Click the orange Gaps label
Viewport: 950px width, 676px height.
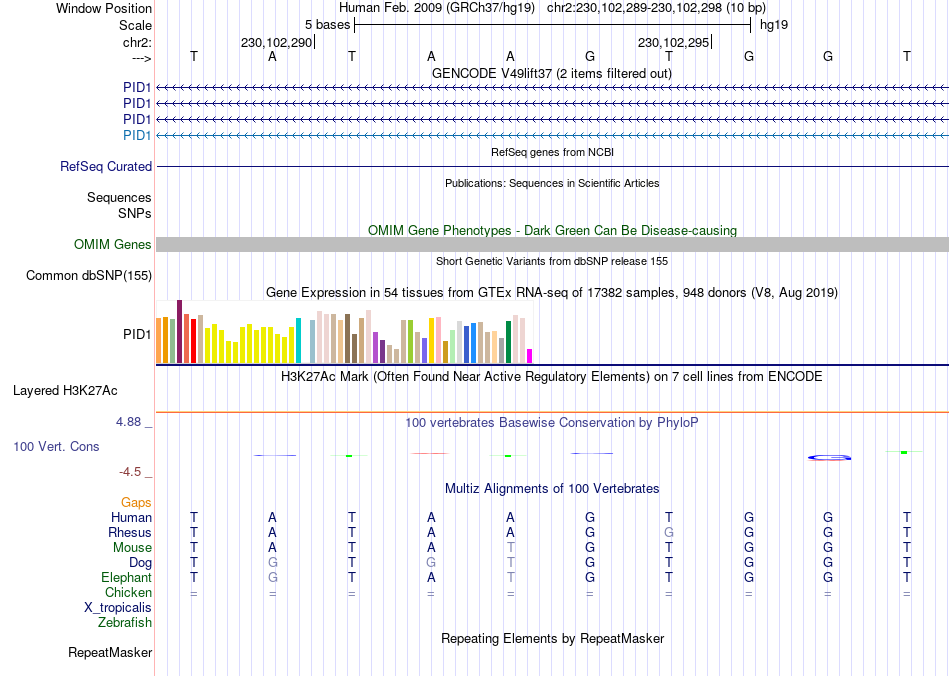(x=136, y=502)
